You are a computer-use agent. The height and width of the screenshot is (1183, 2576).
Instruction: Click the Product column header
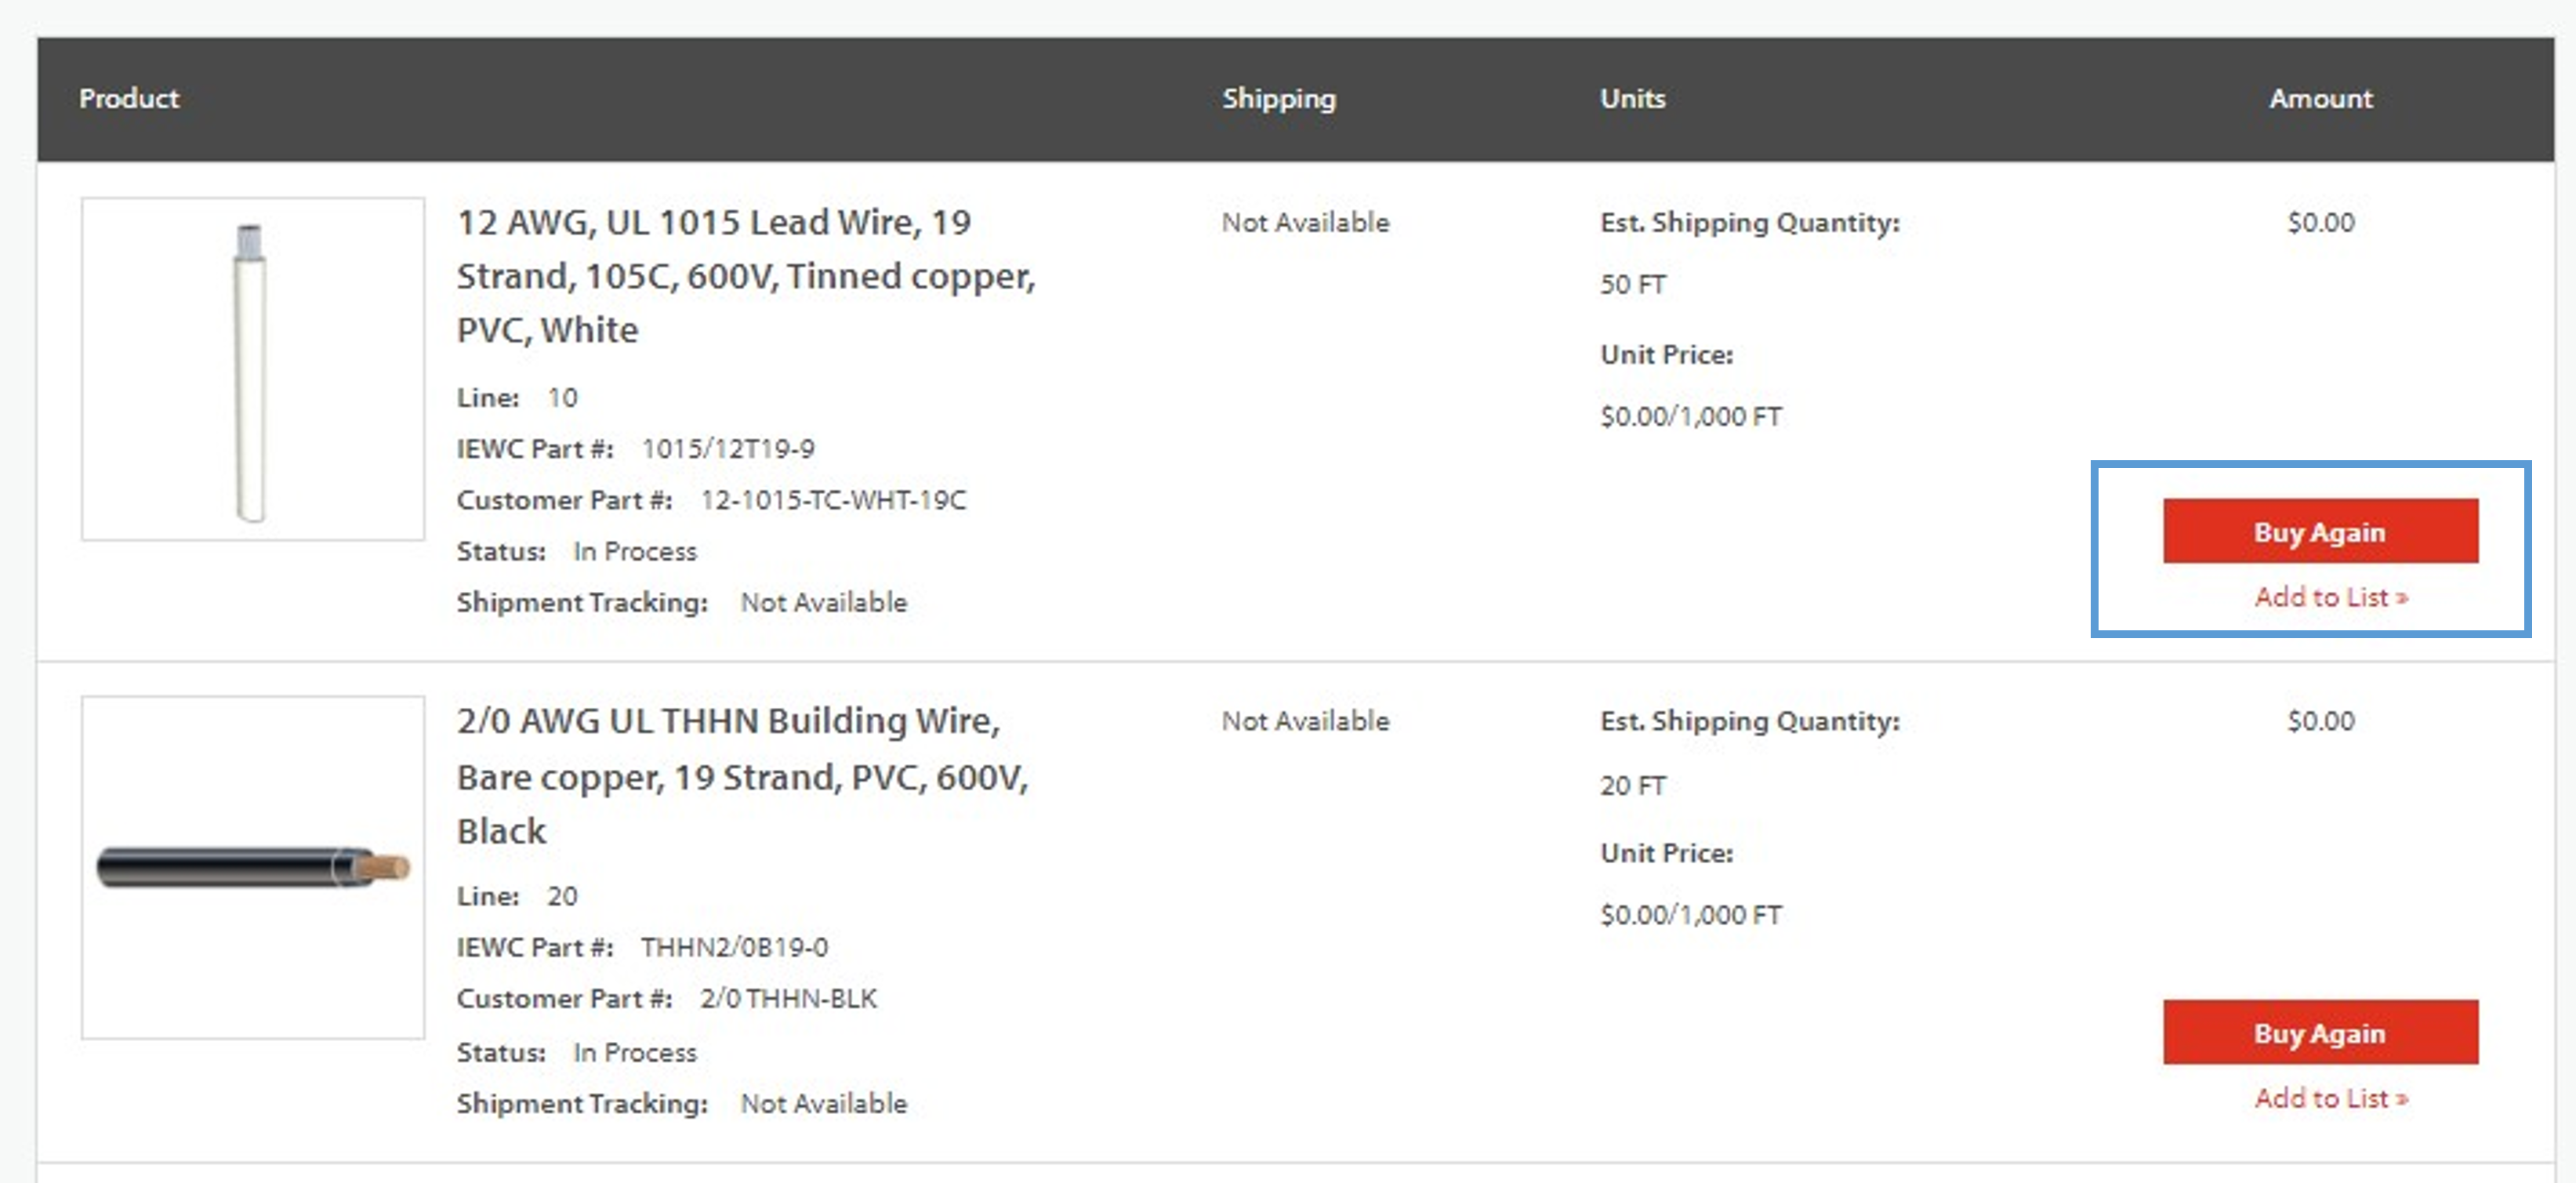click(129, 98)
